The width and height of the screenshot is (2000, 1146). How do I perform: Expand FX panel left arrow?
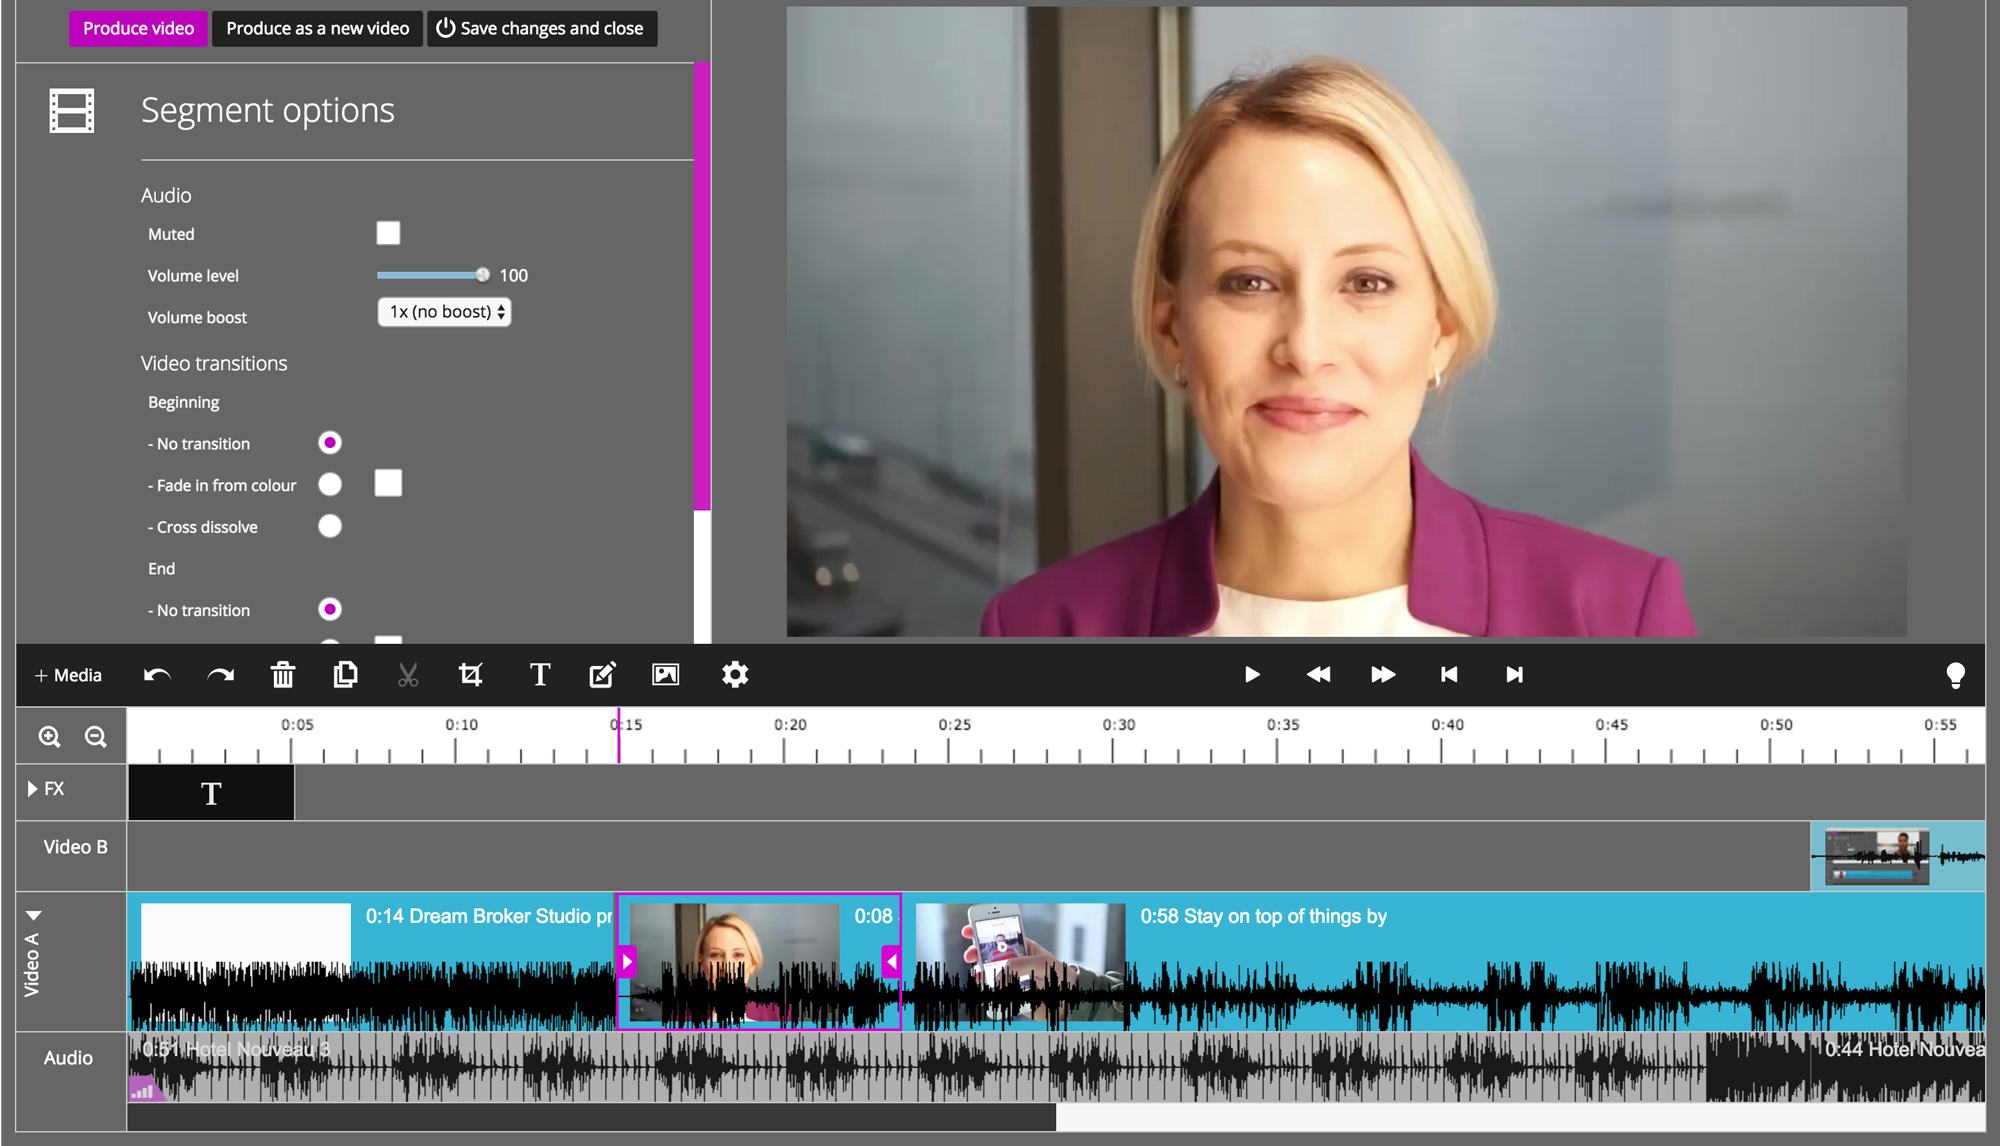(x=29, y=787)
